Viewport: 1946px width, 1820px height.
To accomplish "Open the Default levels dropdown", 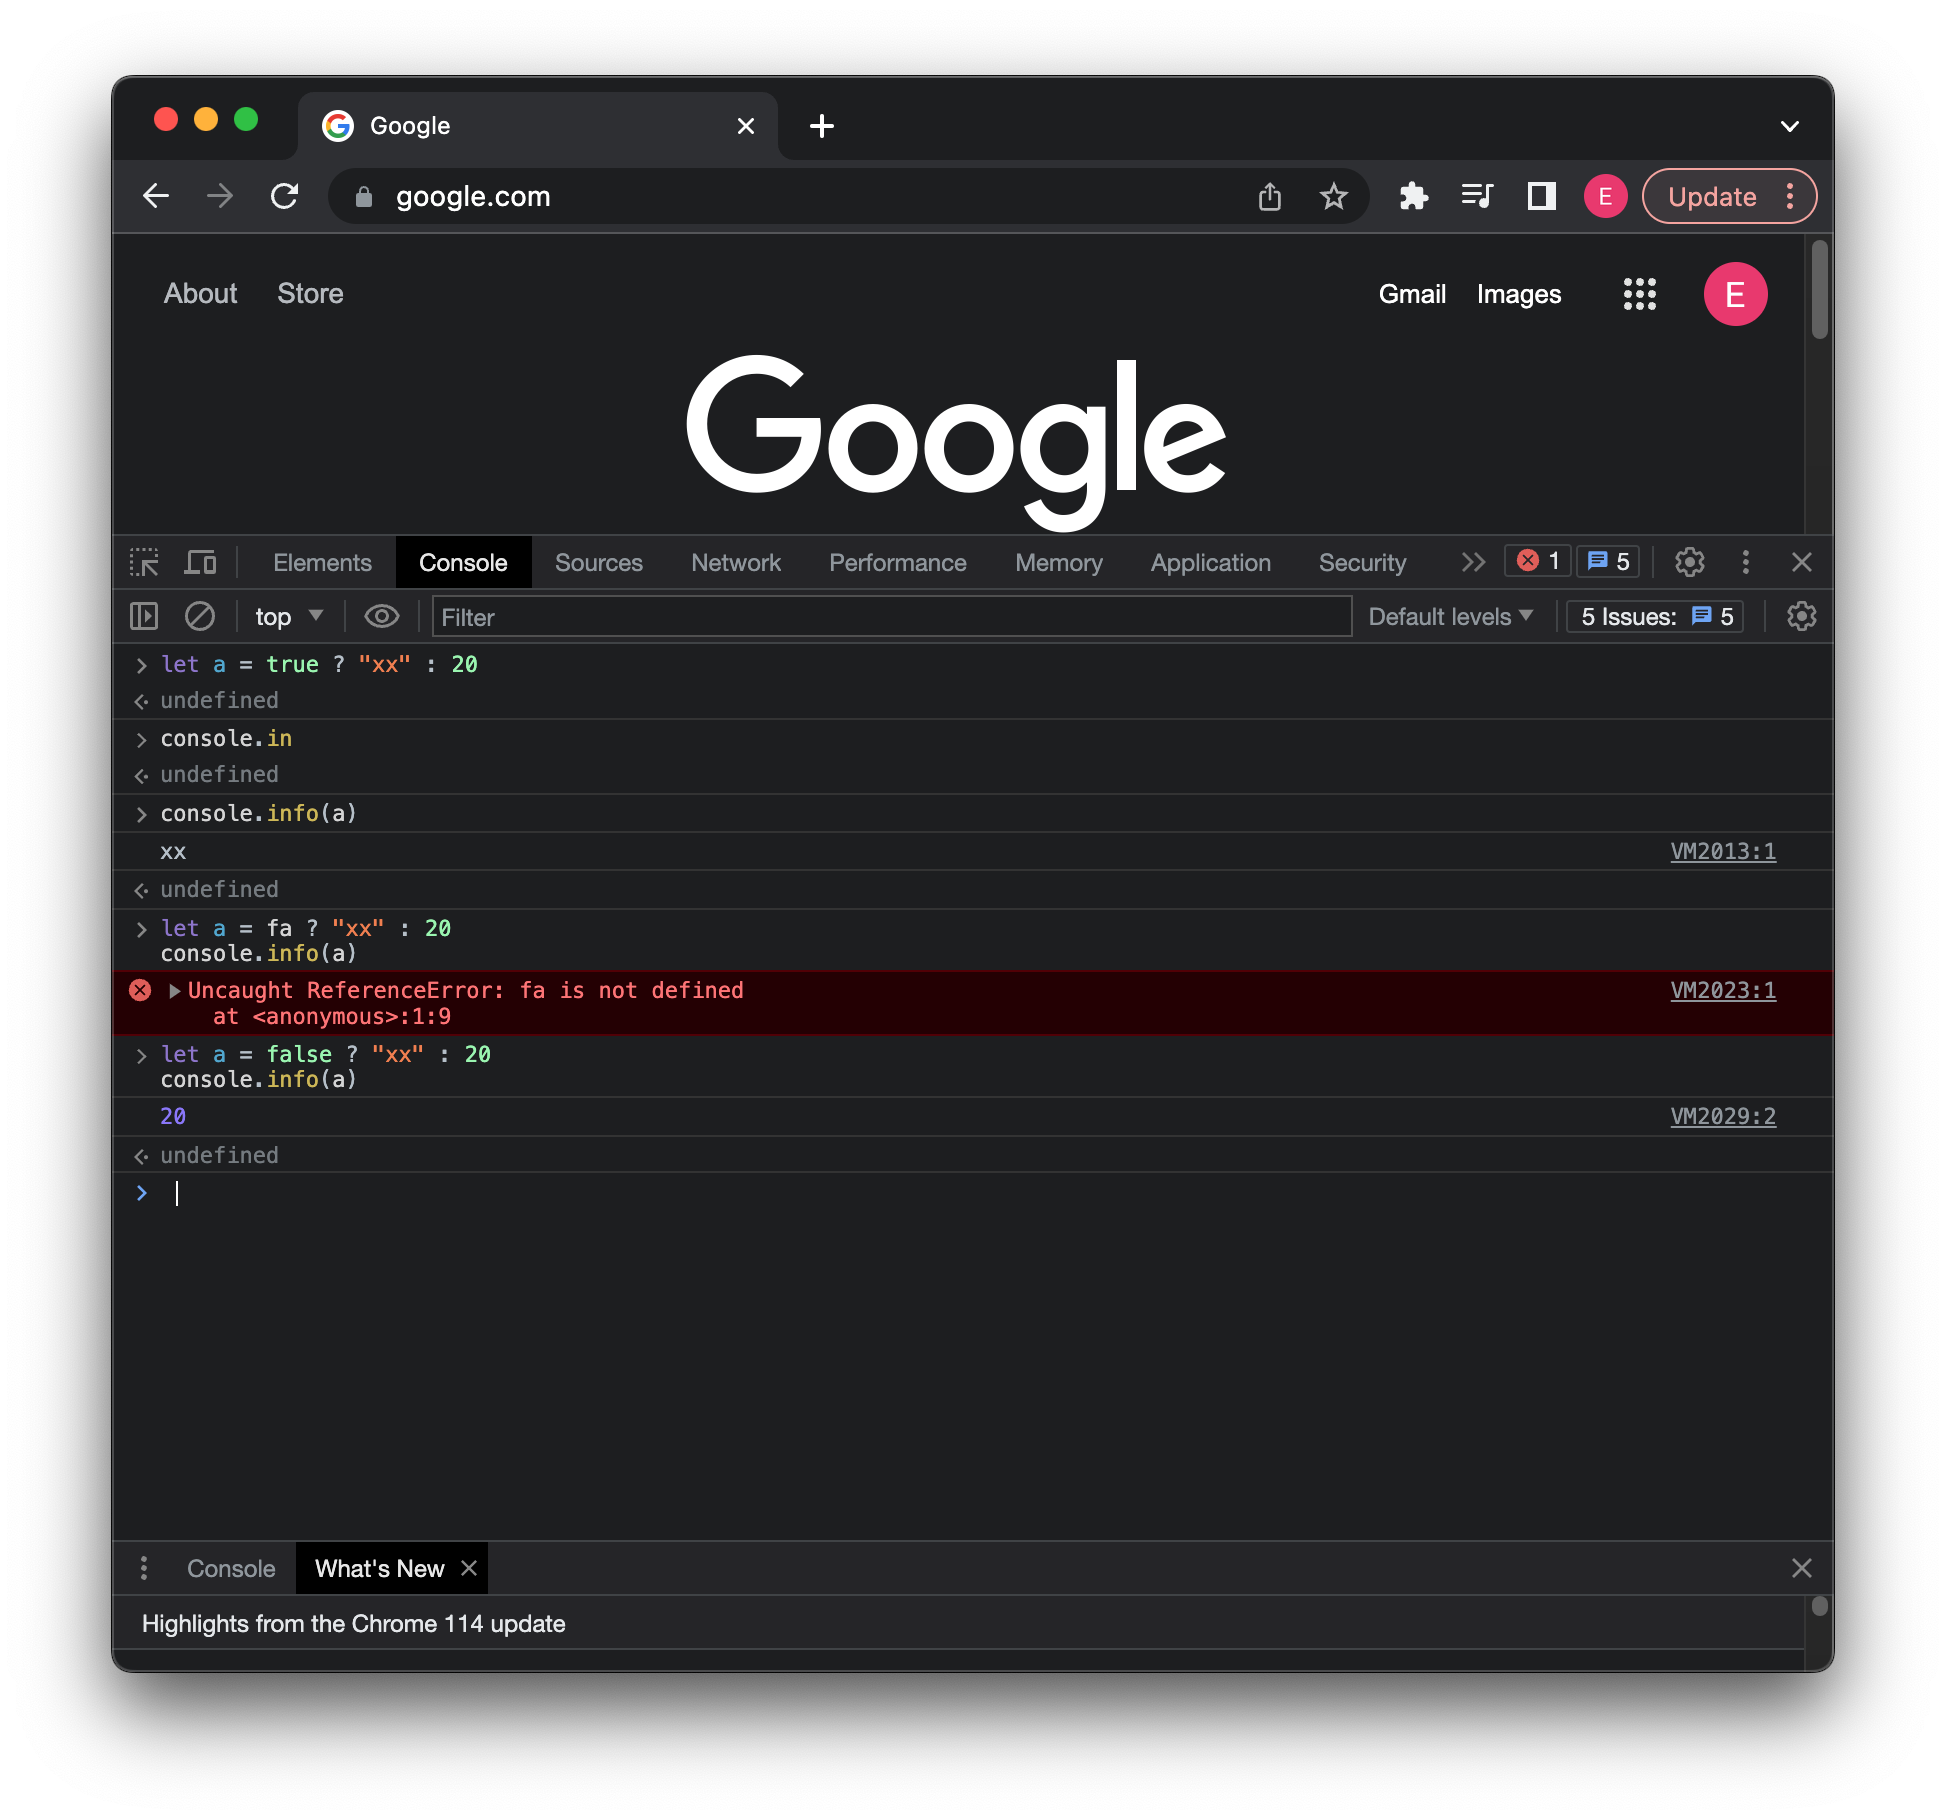I will (x=1450, y=616).
